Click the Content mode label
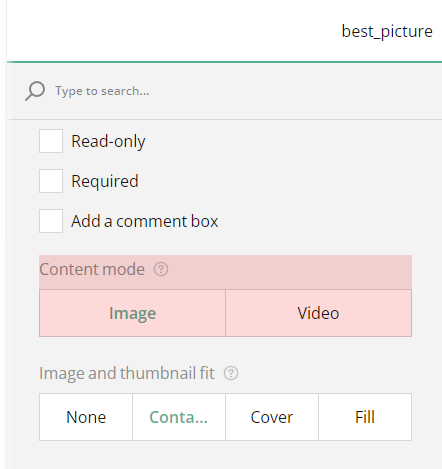The height and width of the screenshot is (469, 442). tap(92, 269)
